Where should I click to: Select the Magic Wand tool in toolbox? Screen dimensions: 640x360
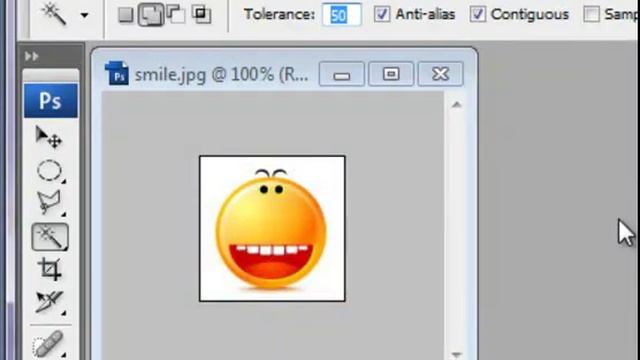click(x=50, y=237)
